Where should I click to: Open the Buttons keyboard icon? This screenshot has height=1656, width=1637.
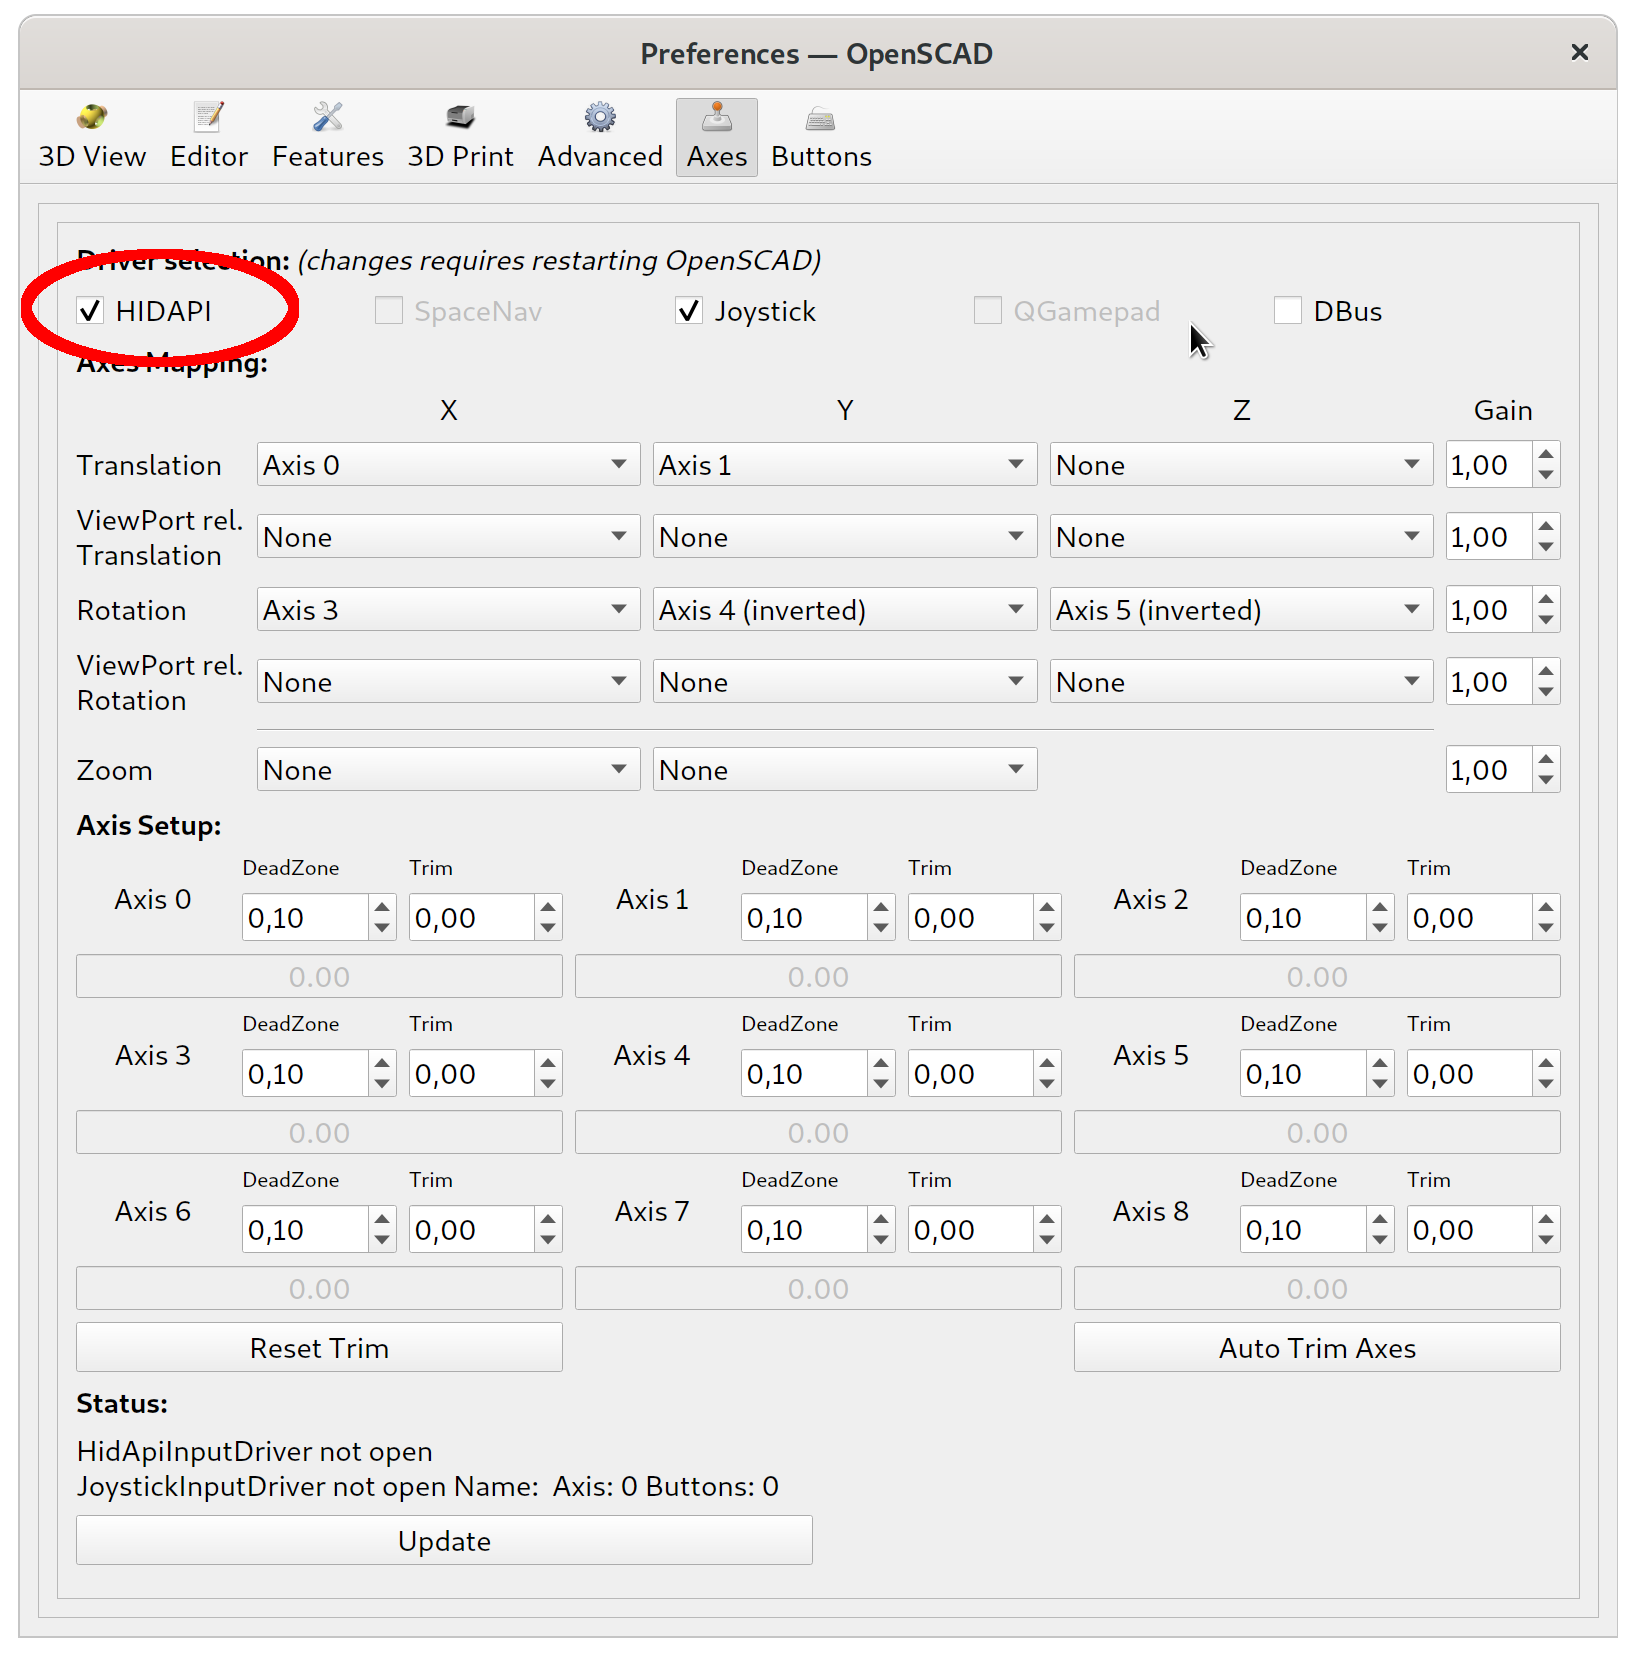tap(820, 120)
